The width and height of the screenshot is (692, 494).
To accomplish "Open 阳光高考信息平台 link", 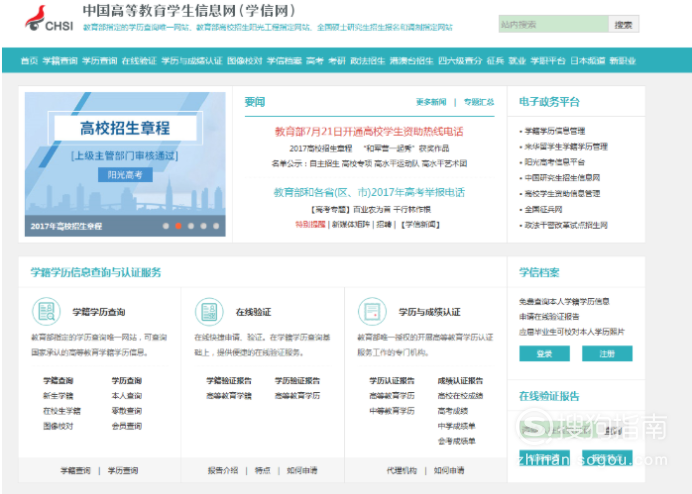I will pyautogui.click(x=555, y=162).
